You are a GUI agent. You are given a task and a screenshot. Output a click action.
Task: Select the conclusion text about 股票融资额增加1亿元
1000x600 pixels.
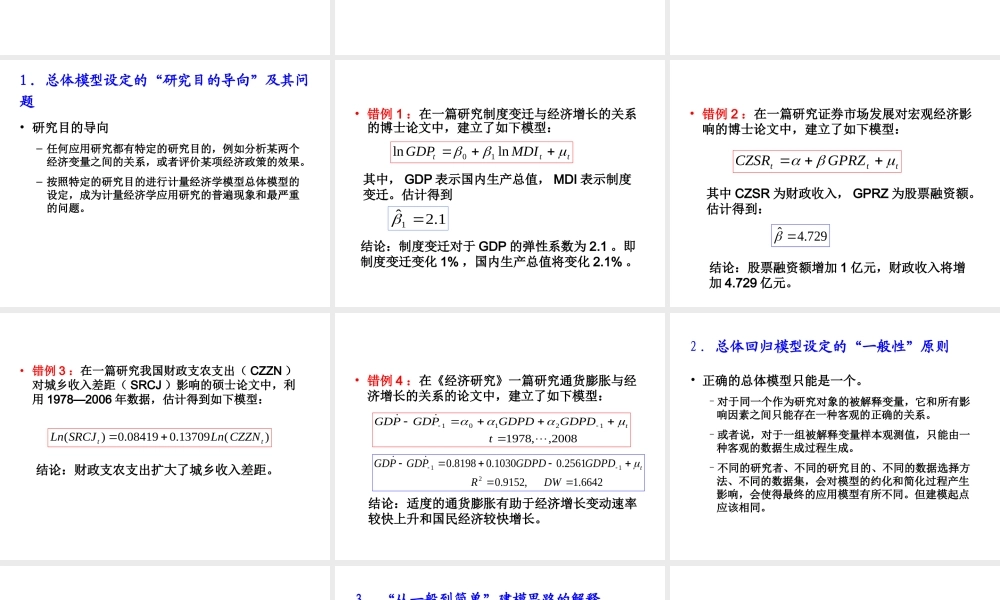tap(837, 275)
